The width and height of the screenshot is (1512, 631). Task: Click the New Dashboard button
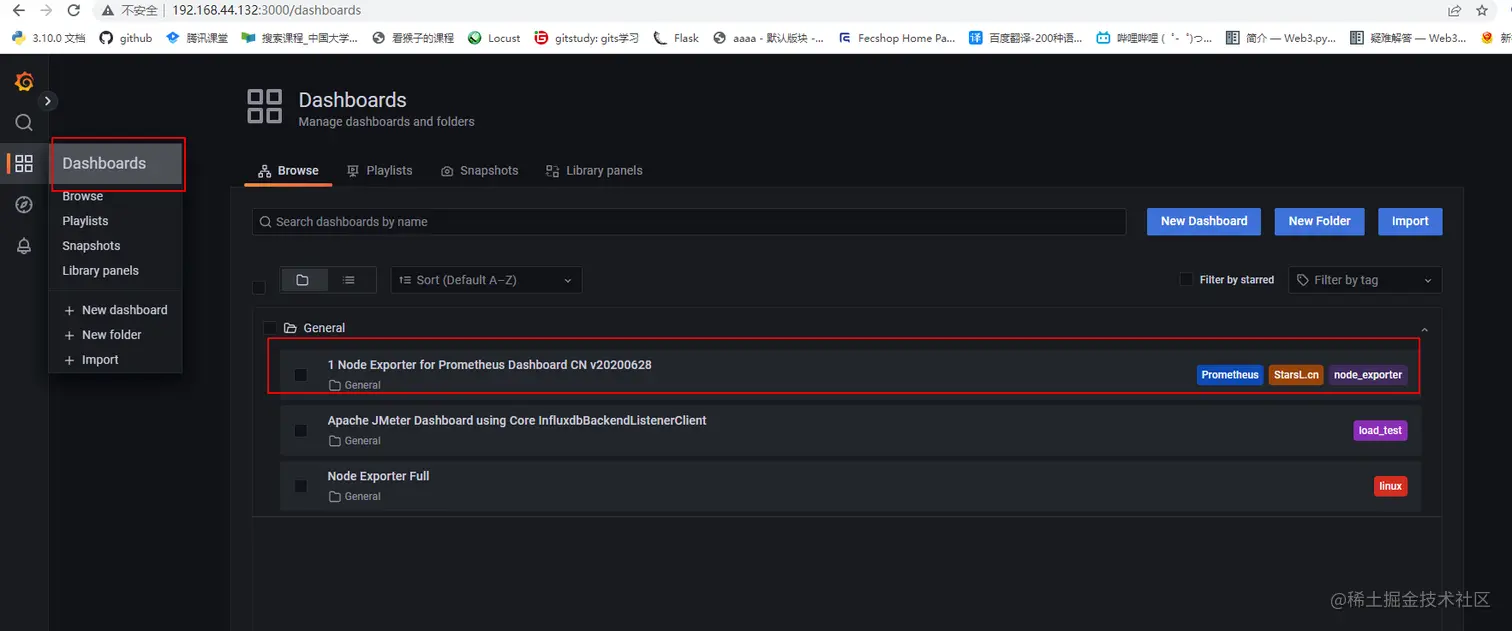pyautogui.click(x=1204, y=222)
